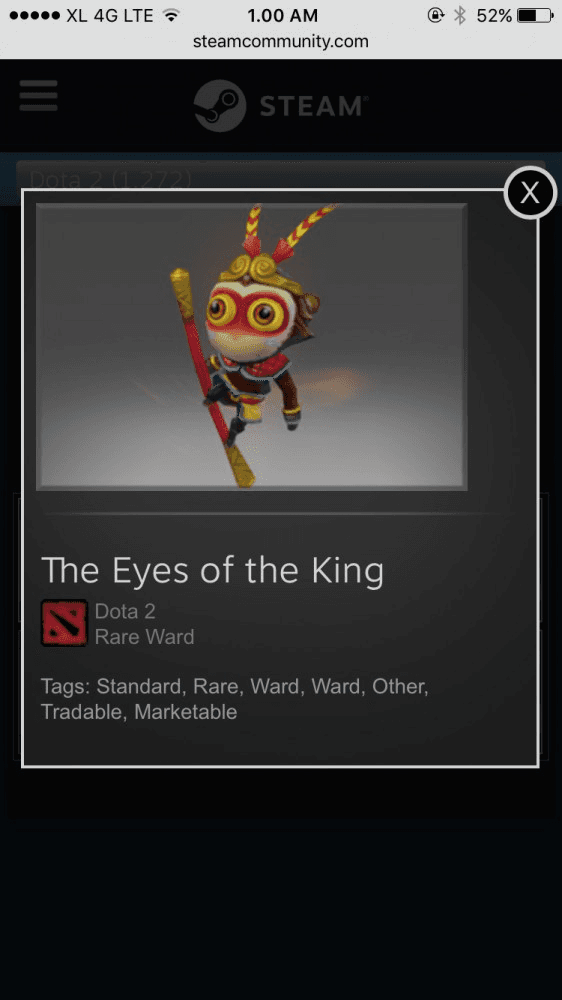Tap the steamcommunity.com address bar

[281, 42]
